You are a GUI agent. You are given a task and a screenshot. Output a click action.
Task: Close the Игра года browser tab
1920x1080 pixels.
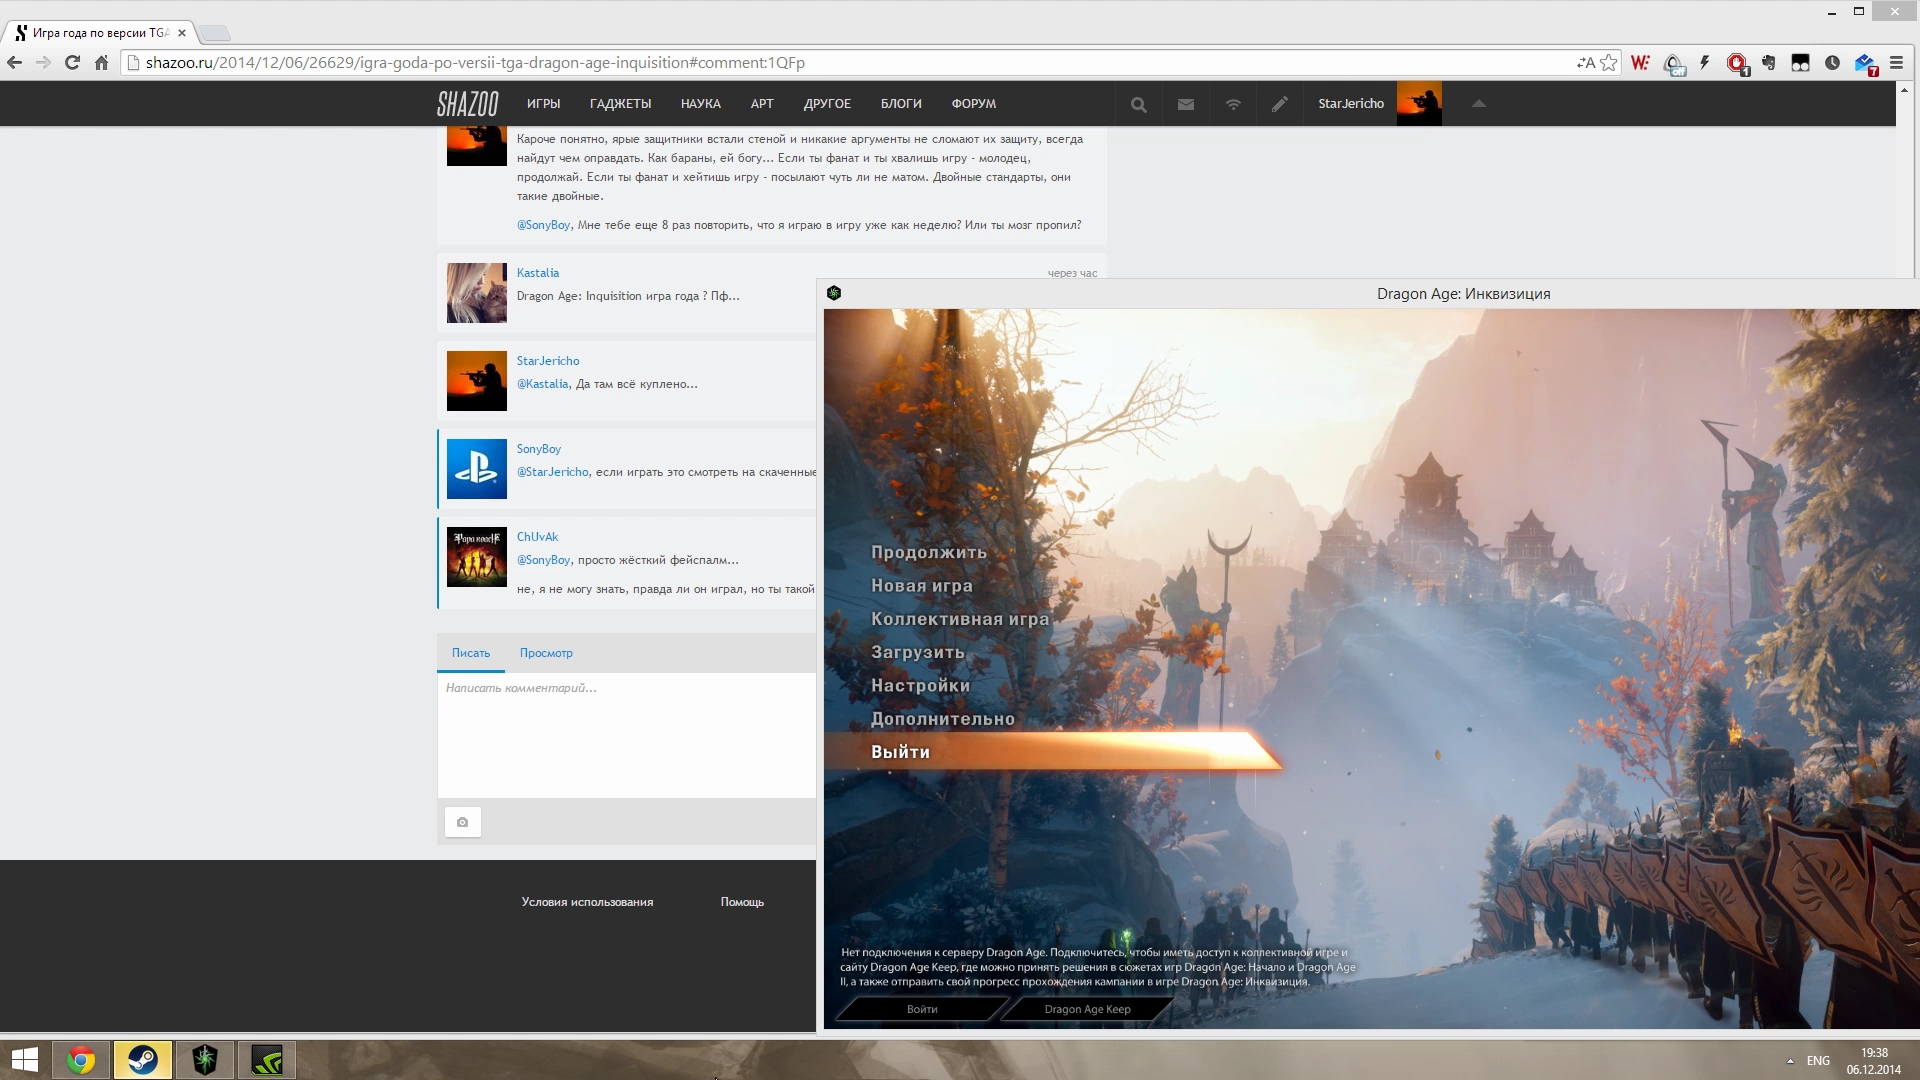[x=182, y=33]
